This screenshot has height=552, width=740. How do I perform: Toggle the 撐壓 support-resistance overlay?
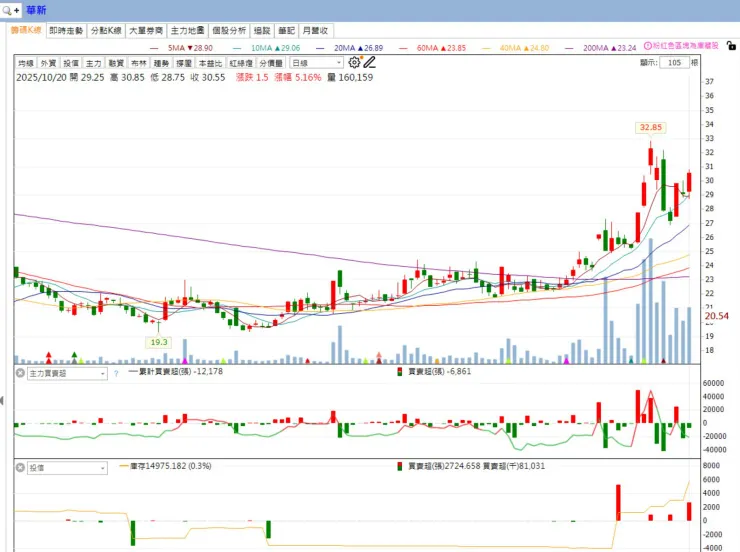point(184,63)
